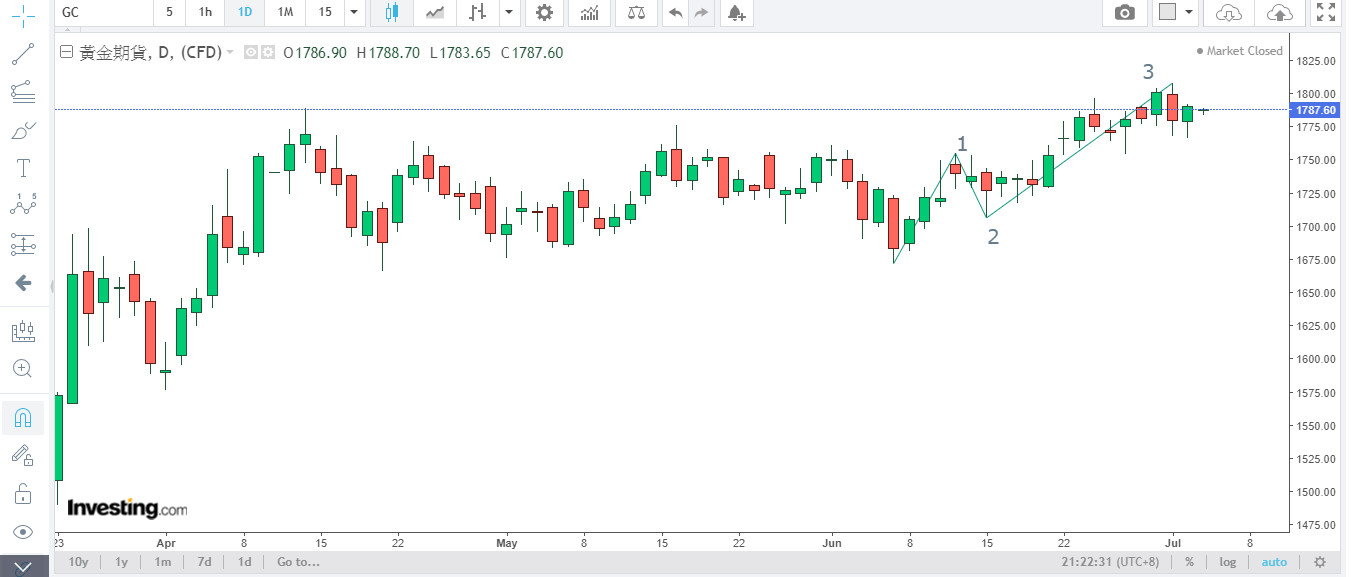Screen dimensions: 1363x577
Task: Enable log scale on the price axis
Action: pyautogui.click(x=1227, y=562)
